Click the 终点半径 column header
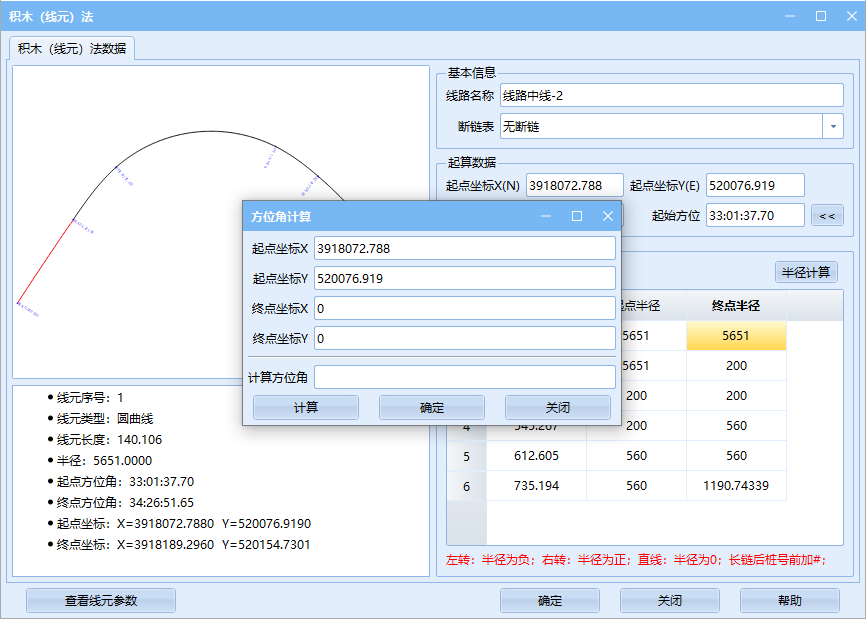866x619 pixels. (x=736, y=306)
